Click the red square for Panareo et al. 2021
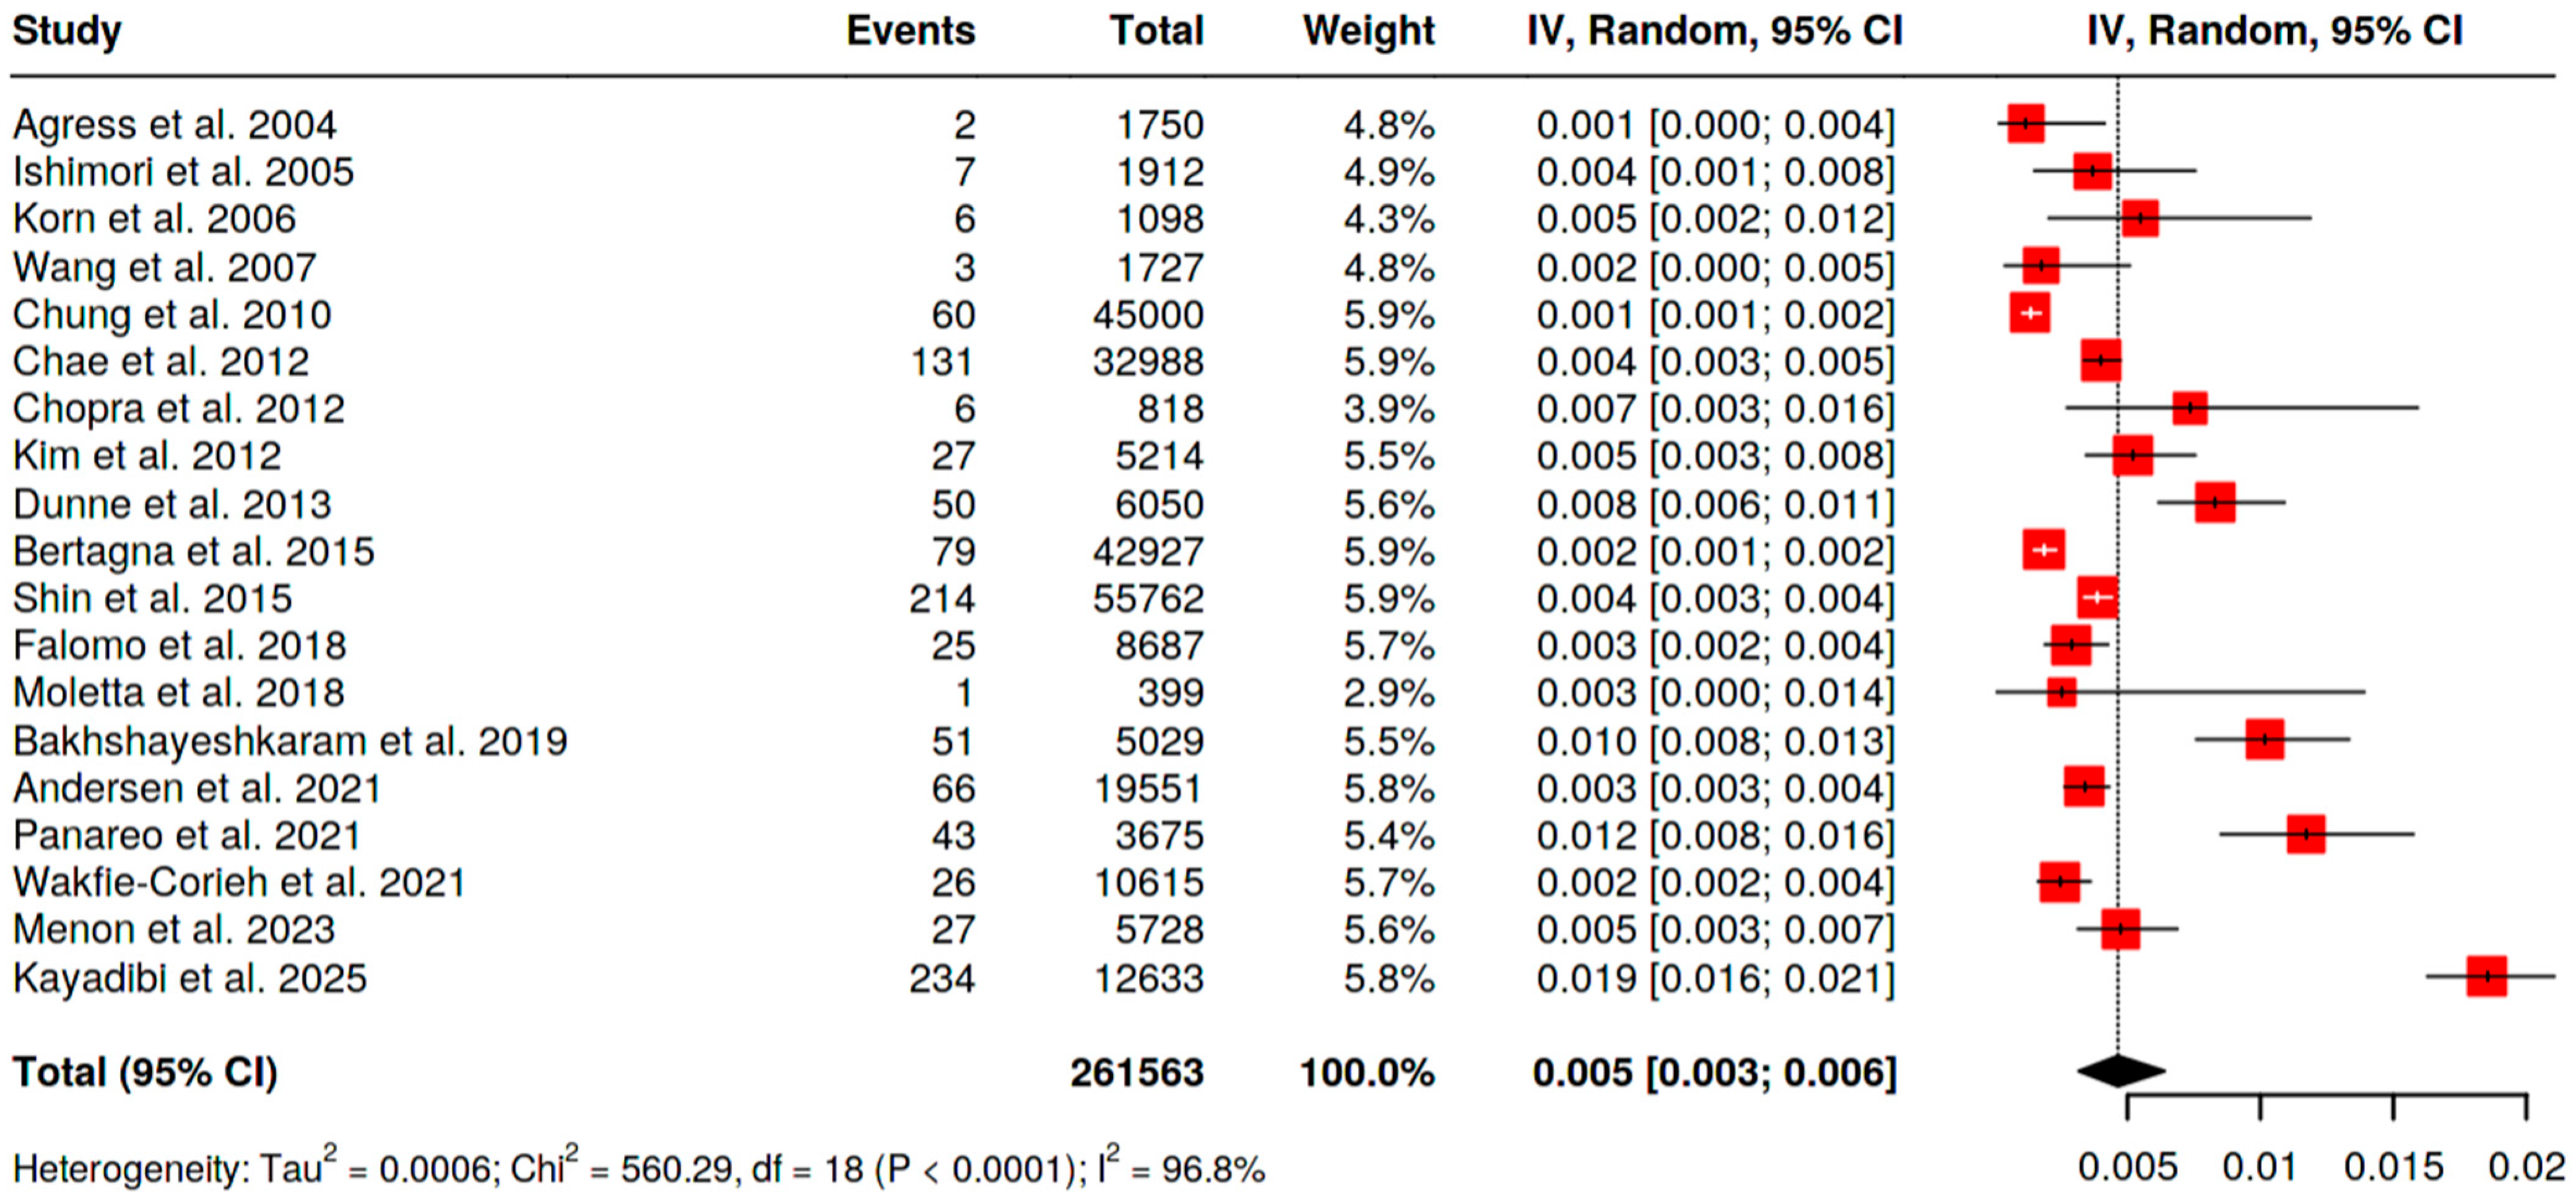 point(2305,834)
